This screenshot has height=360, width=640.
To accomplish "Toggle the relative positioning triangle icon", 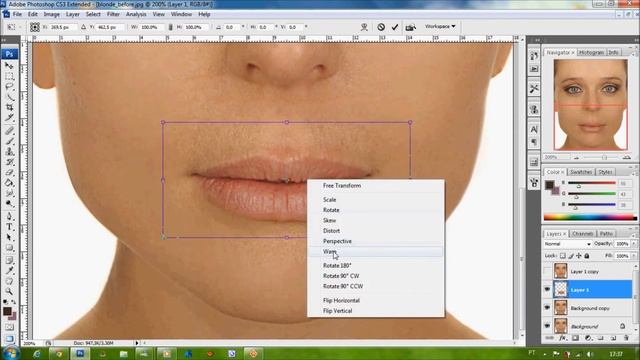I will click(83, 27).
